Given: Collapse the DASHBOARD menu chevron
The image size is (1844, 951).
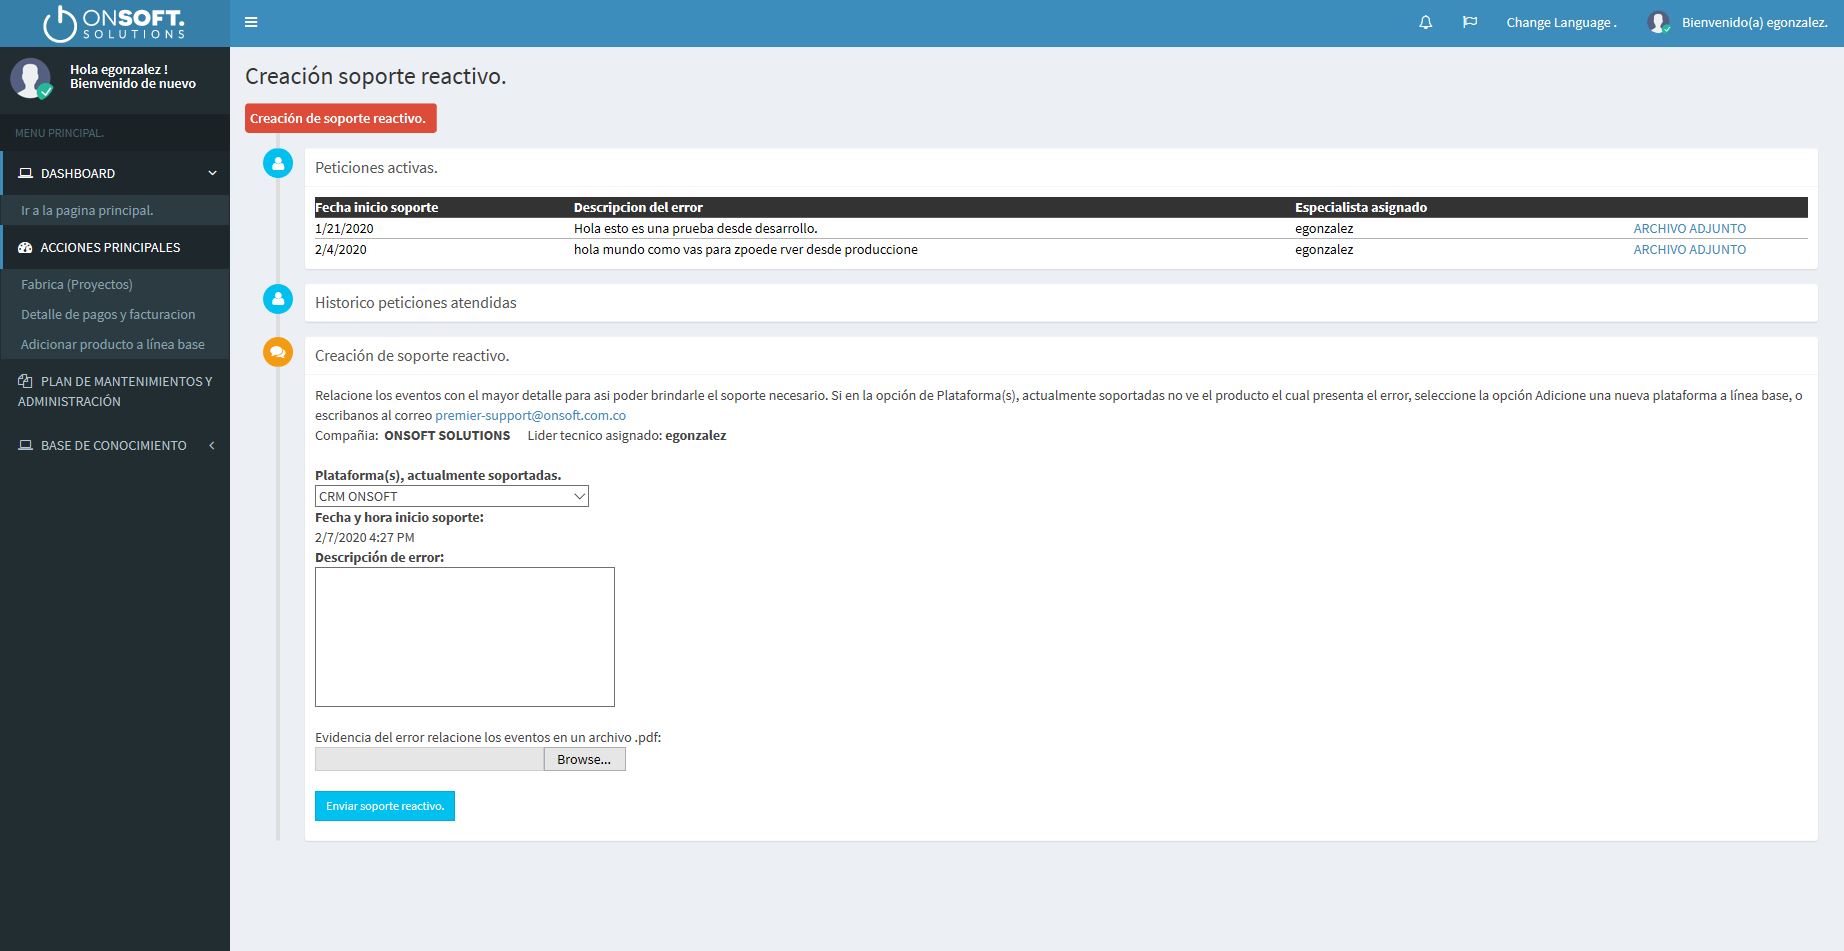Looking at the screenshot, I should [x=212, y=173].
